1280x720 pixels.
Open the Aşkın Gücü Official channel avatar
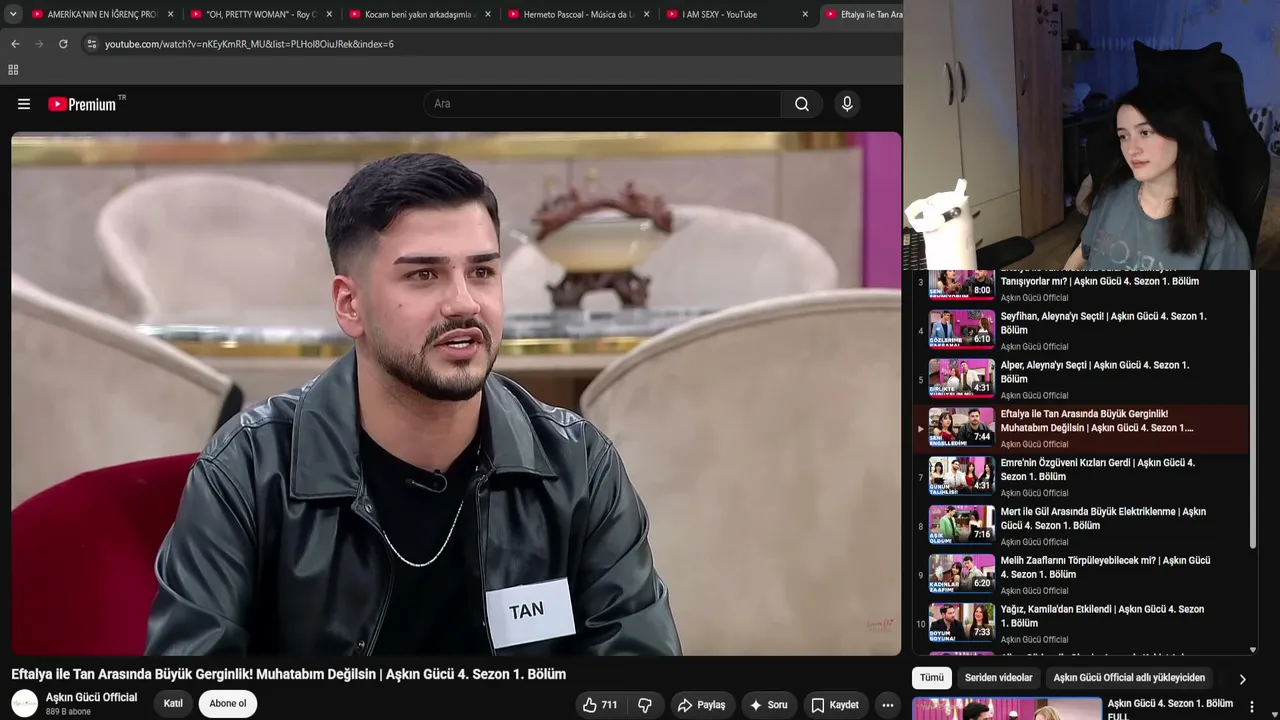24,703
